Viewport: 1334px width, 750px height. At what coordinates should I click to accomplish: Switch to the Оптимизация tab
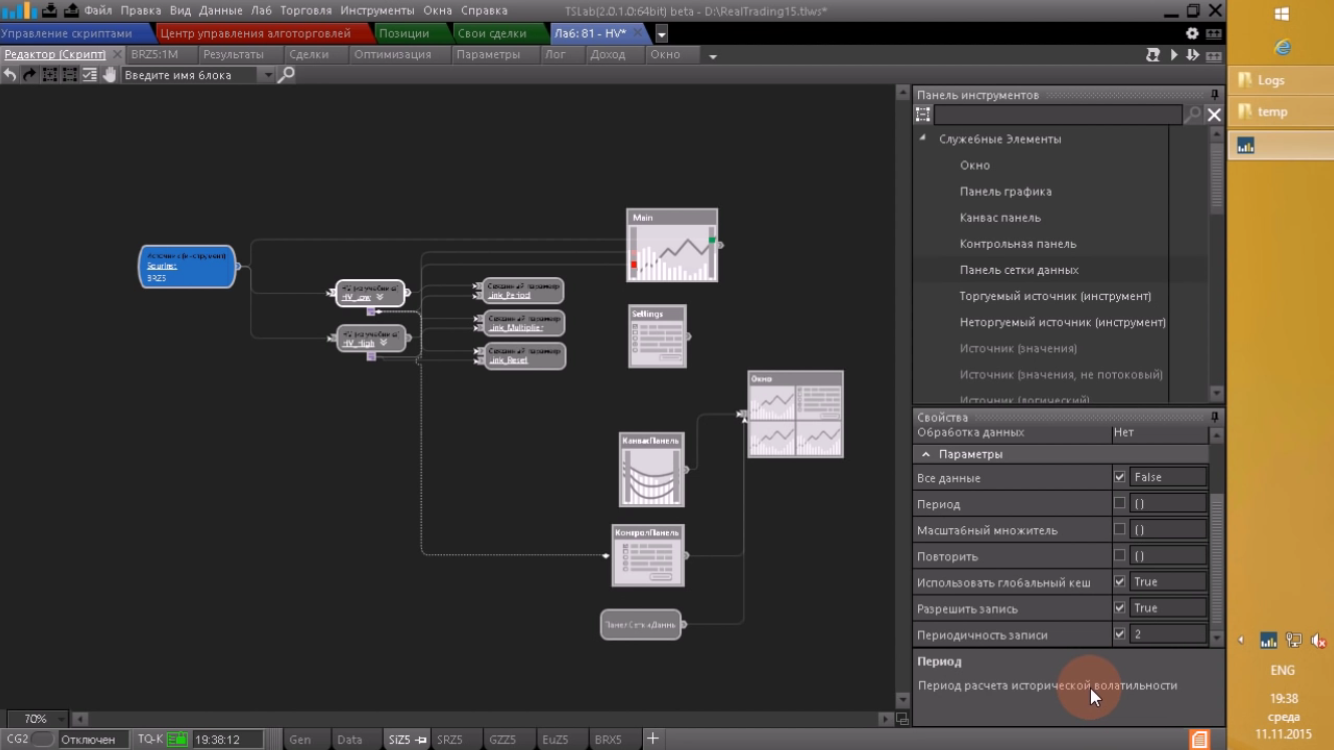point(392,55)
